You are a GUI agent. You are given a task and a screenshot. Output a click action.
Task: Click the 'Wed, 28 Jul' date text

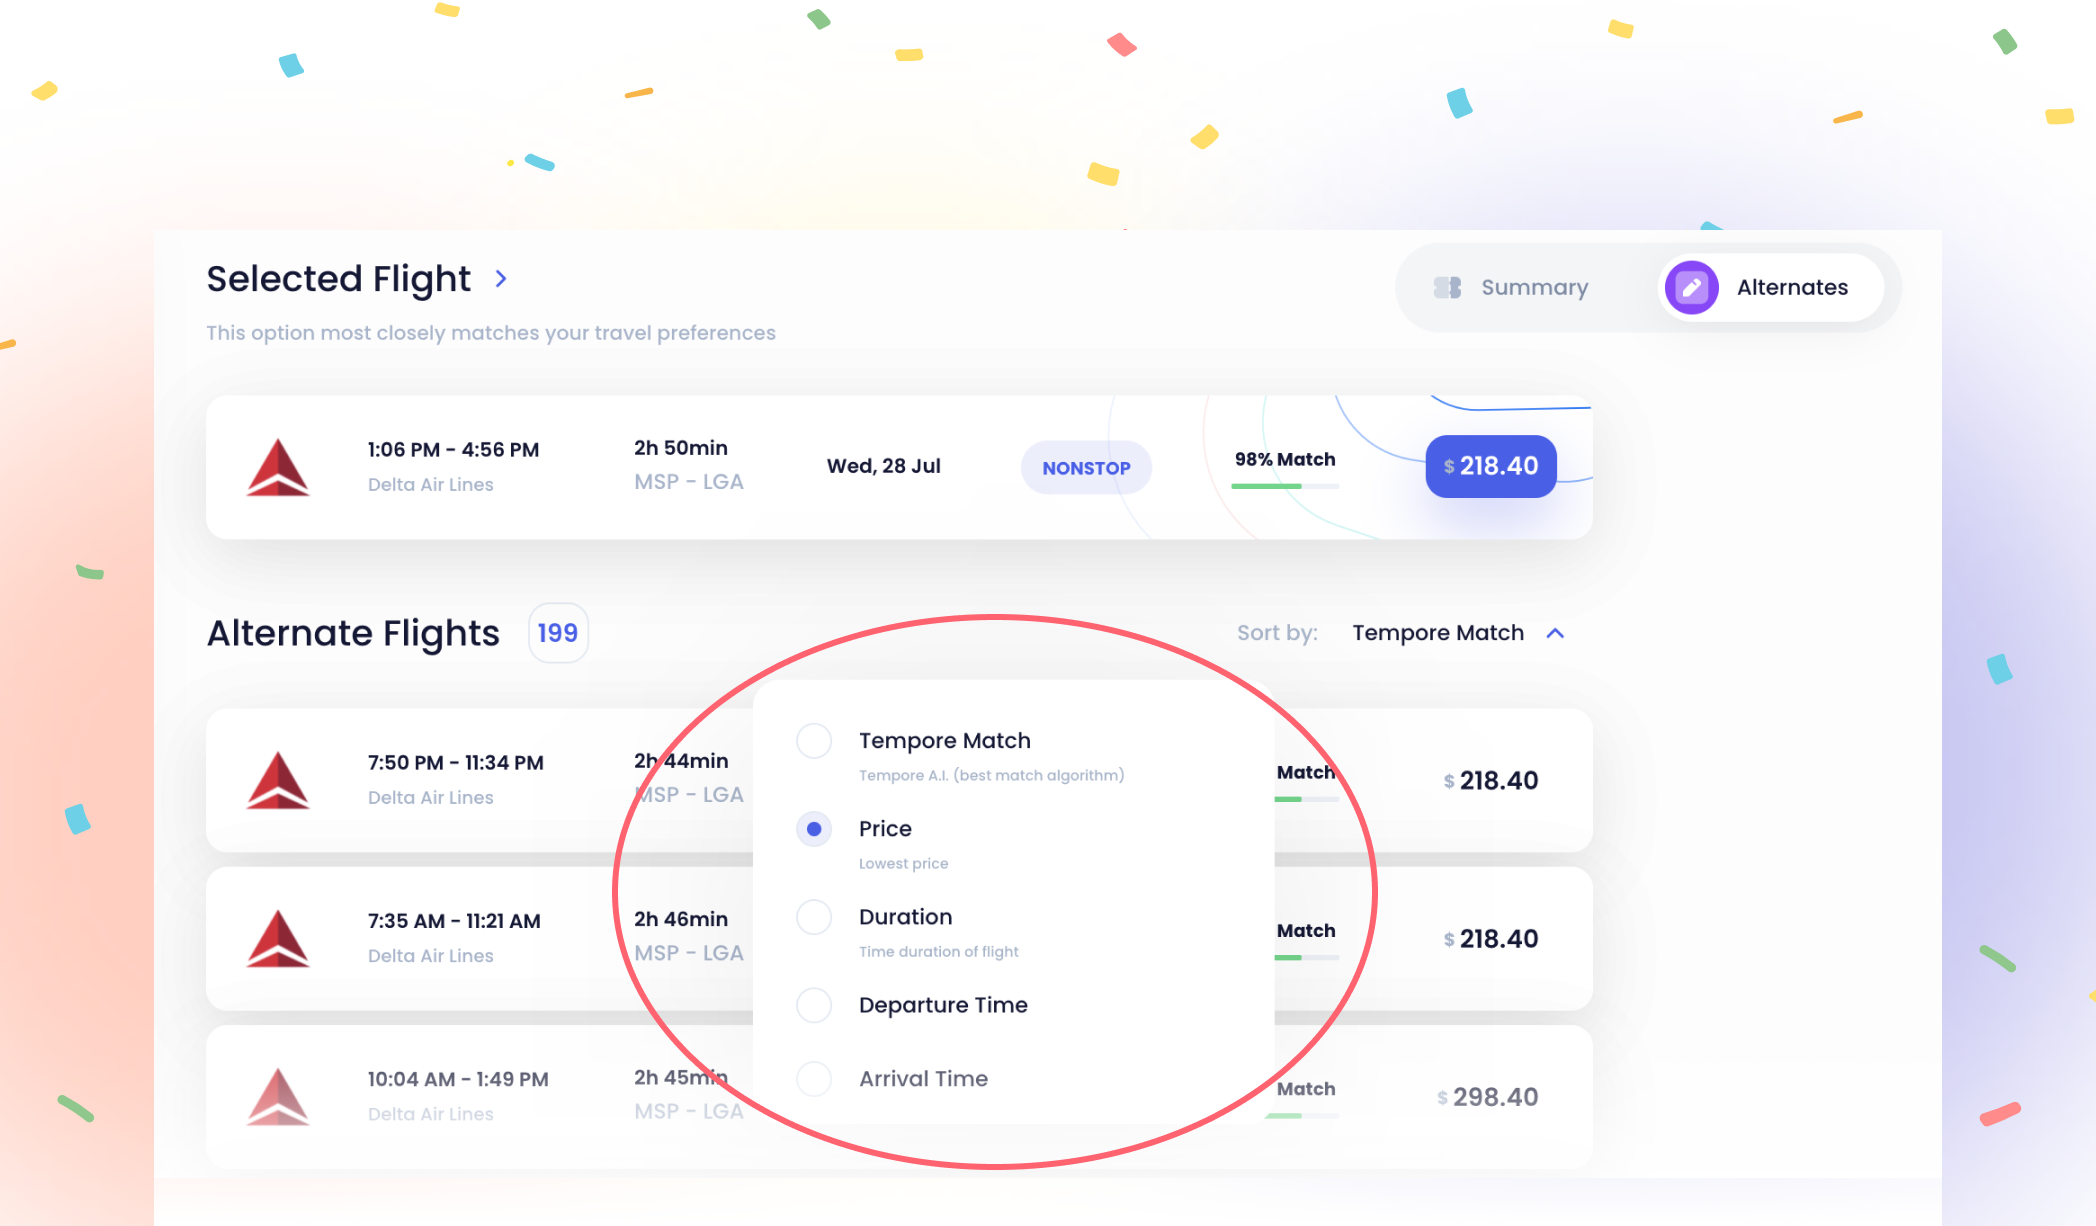click(884, 466)
